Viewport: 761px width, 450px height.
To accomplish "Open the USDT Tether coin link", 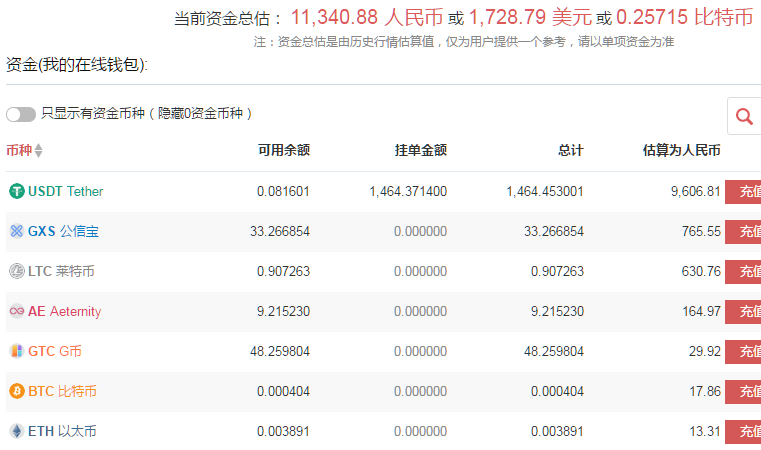I will (66, 191).
